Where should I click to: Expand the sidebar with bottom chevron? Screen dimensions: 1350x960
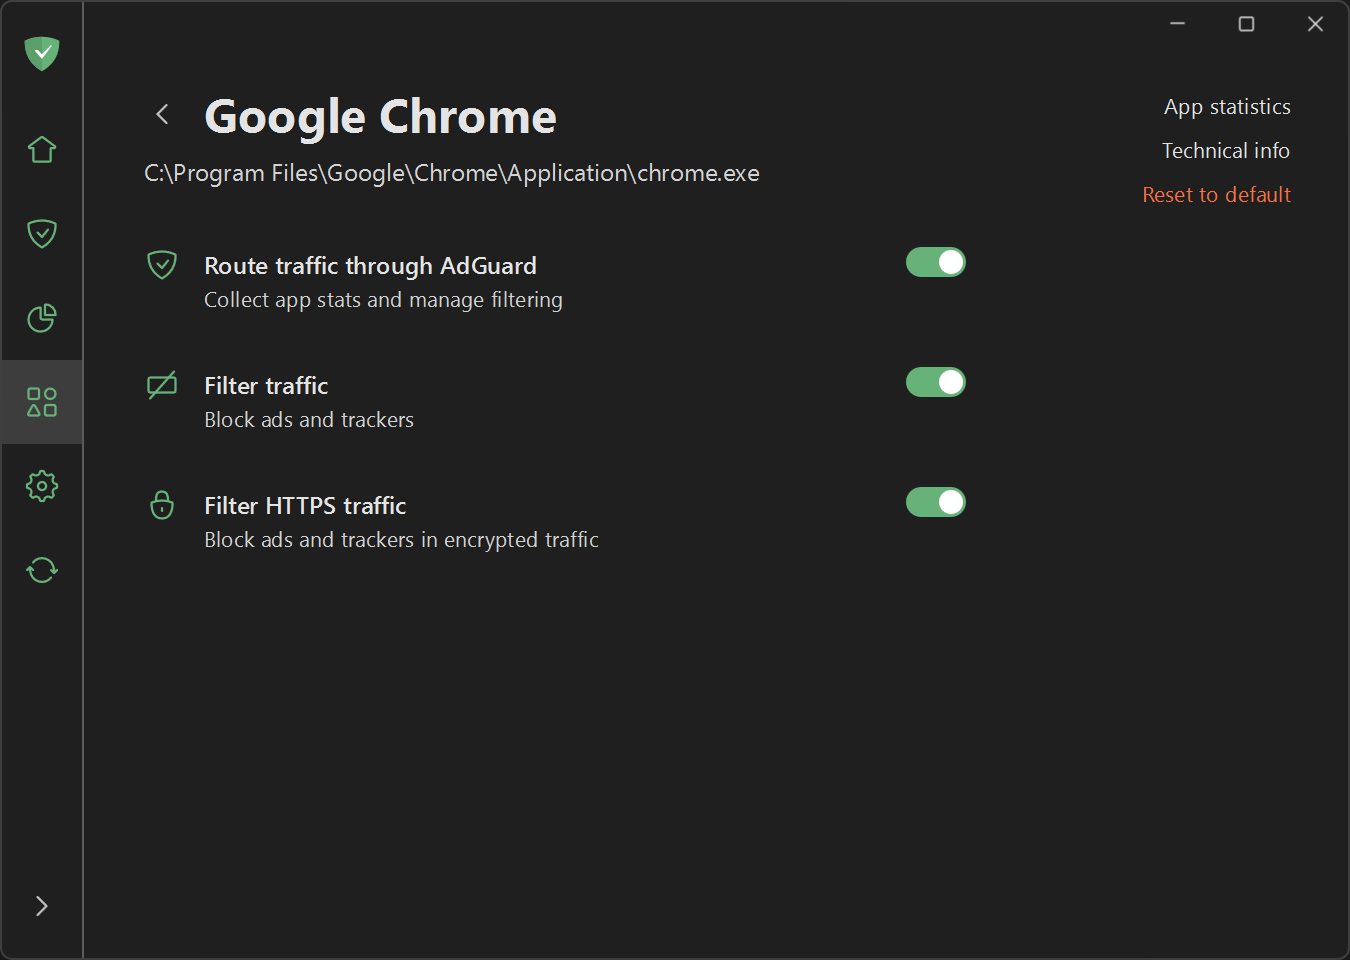coord(42,906)
